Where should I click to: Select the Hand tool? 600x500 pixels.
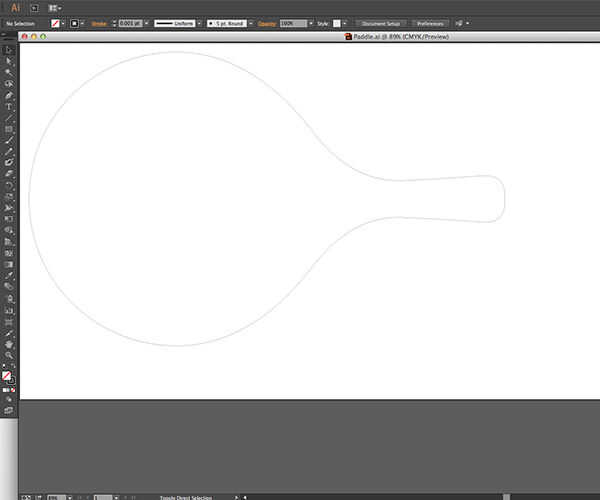click(x=8, y=344)
